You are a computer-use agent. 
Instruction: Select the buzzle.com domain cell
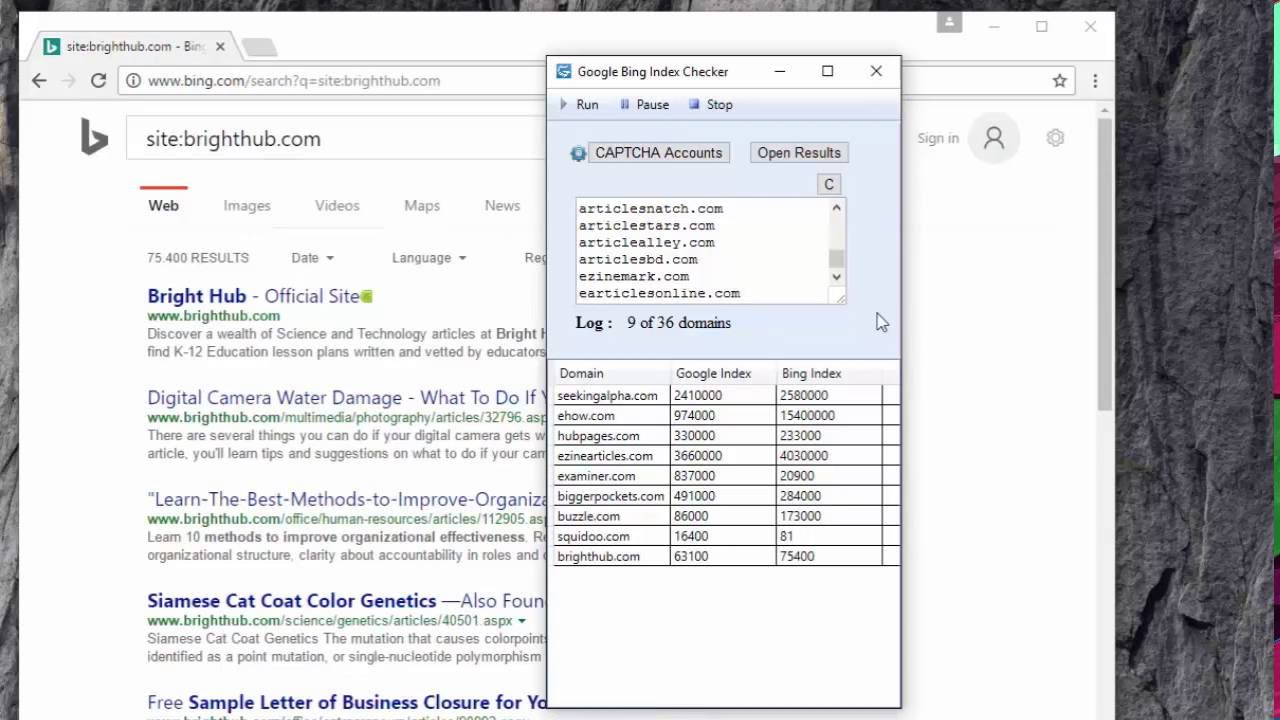pyautogui.click(x=612, y=516)
